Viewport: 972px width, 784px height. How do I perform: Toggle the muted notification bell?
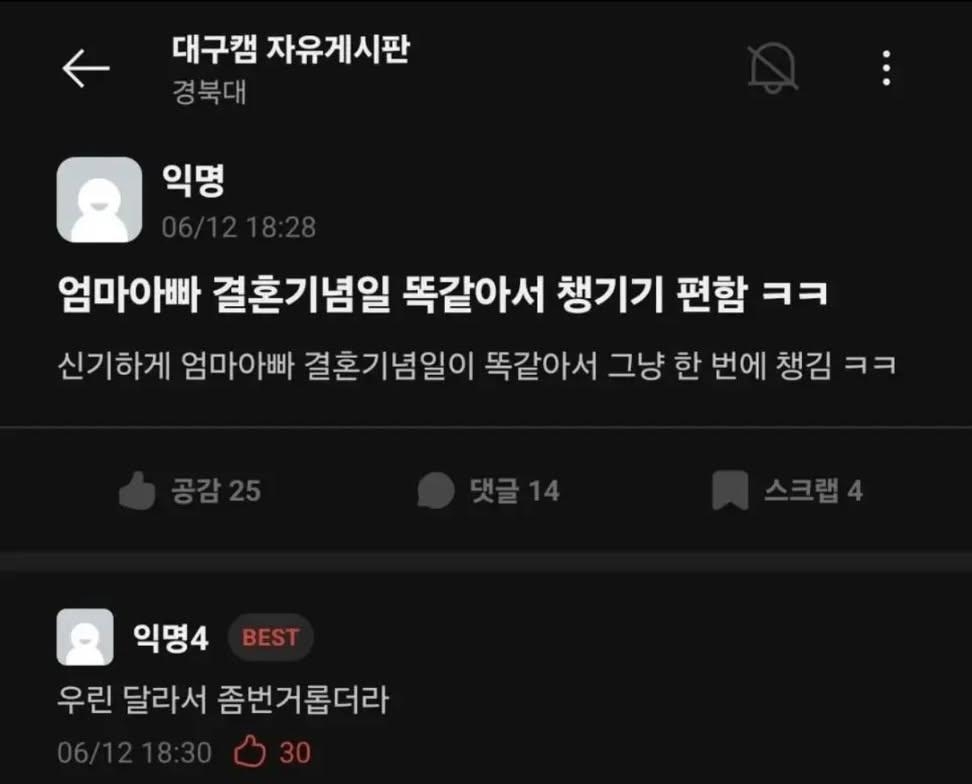[x=772, y=68]
